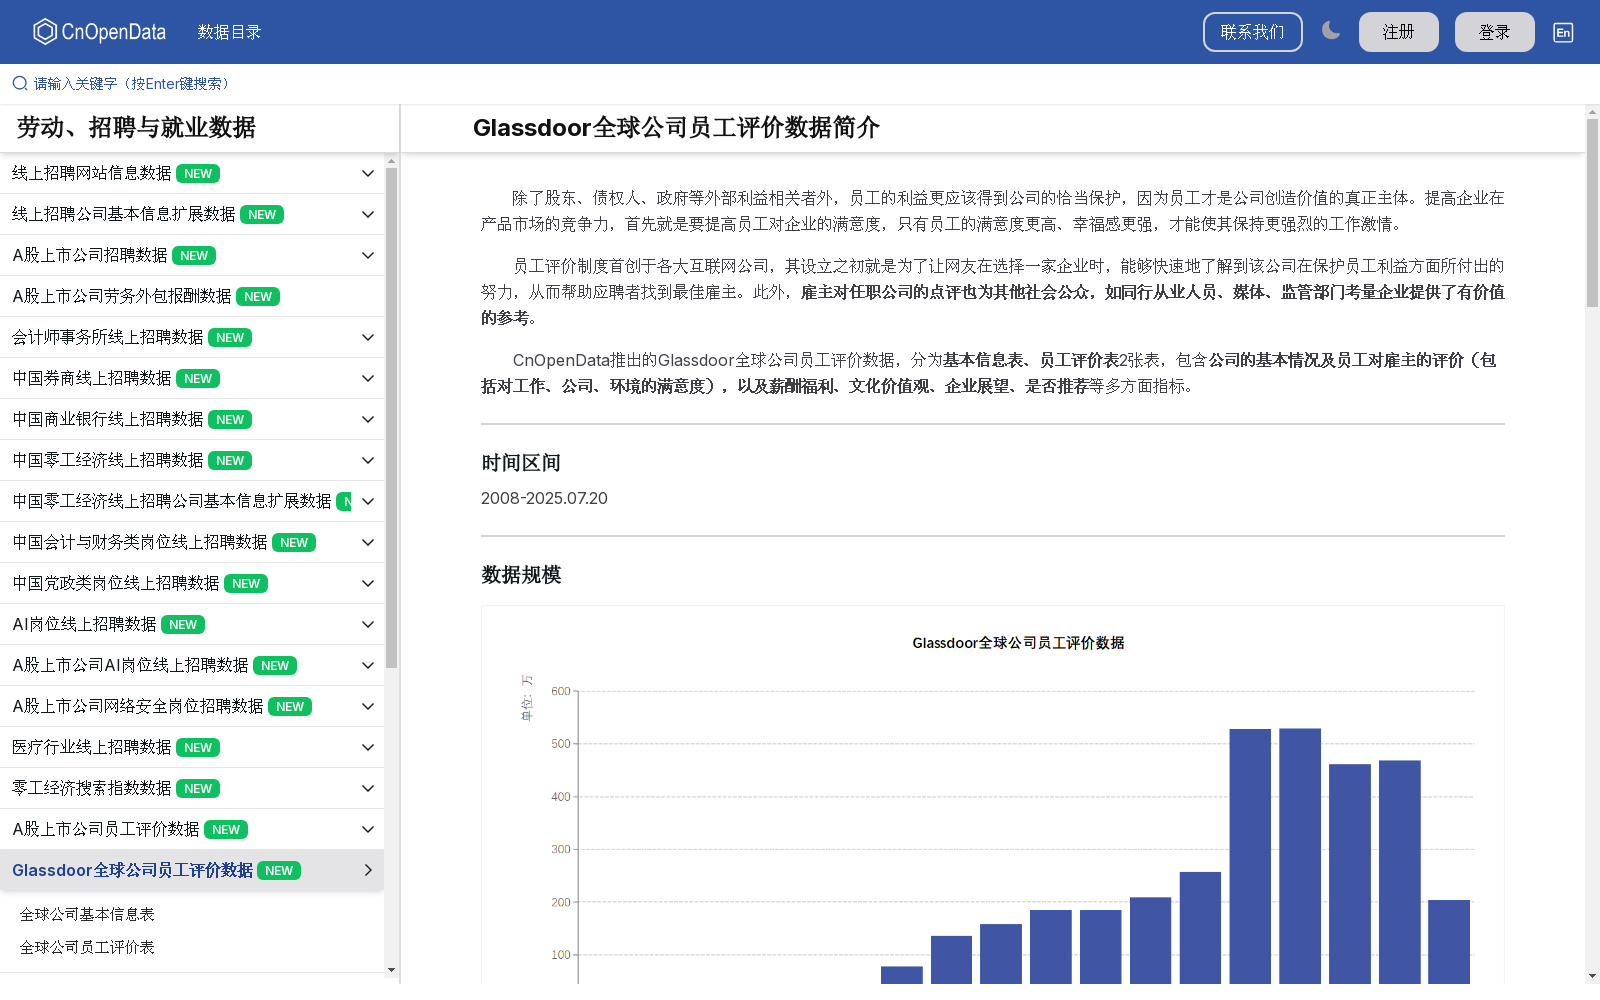
Task: Click the 登录 button
Action: (1494, 32)
